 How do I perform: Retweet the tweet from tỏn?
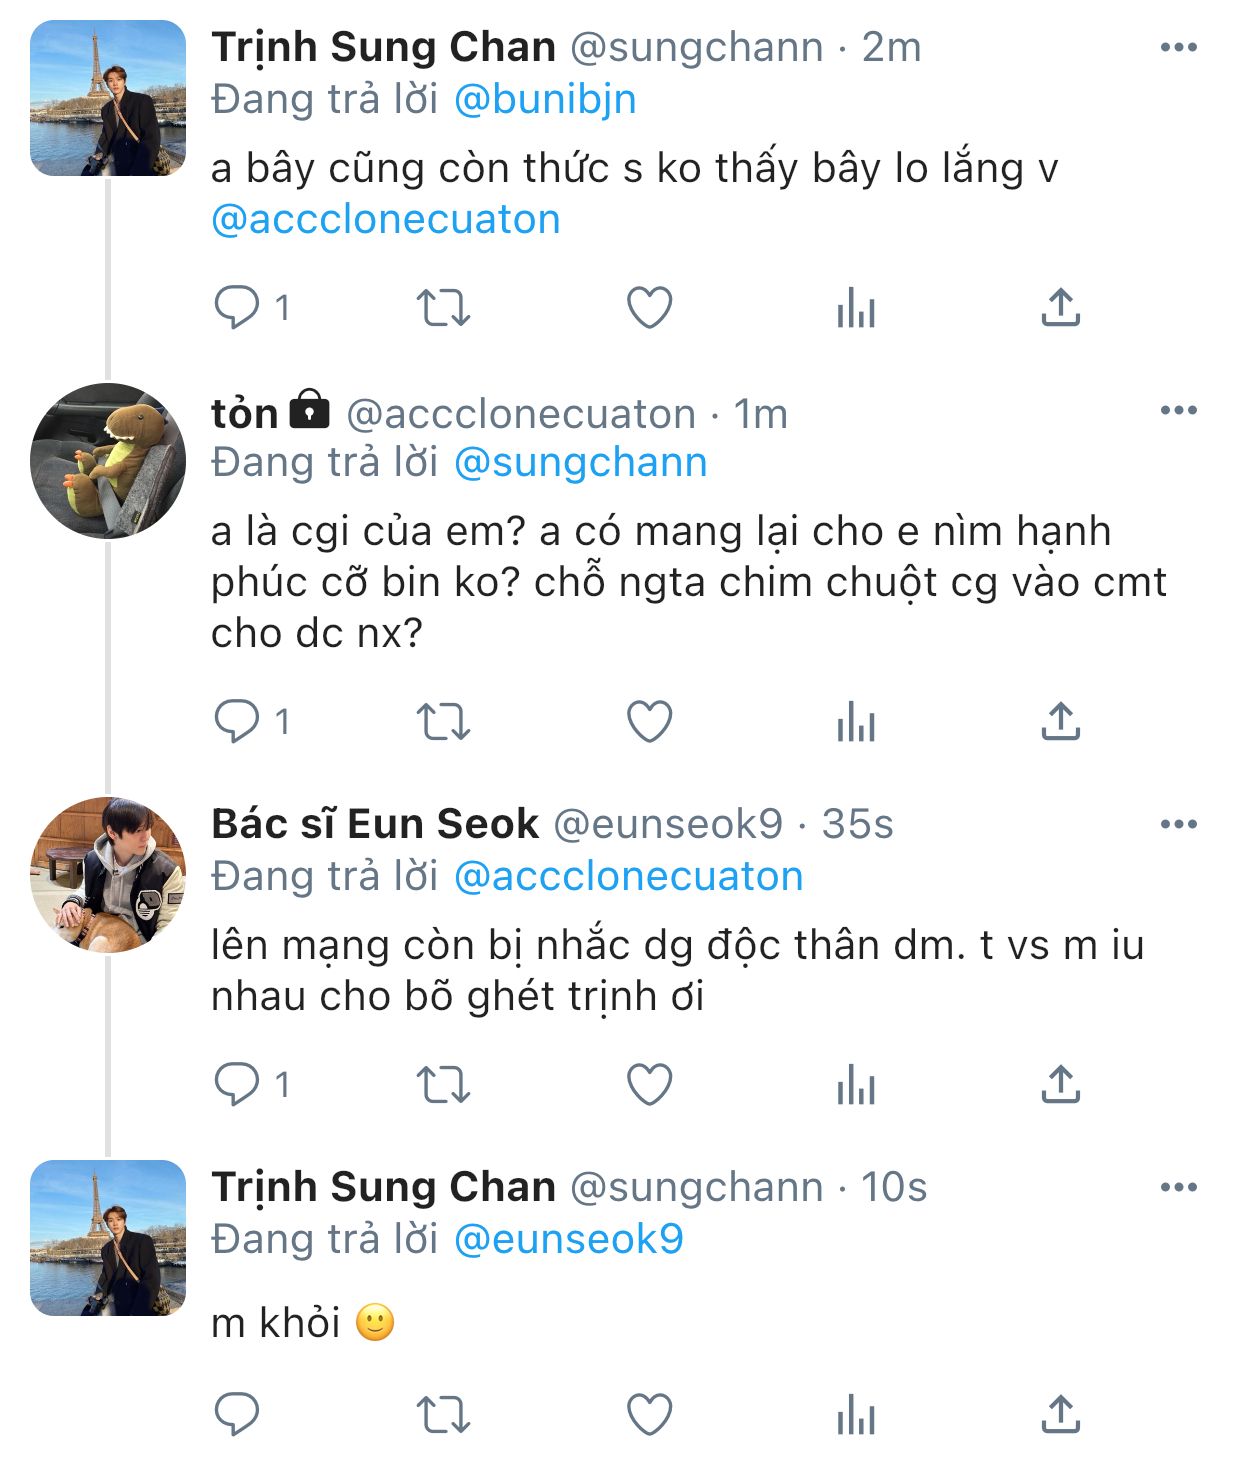pos(442,722)
